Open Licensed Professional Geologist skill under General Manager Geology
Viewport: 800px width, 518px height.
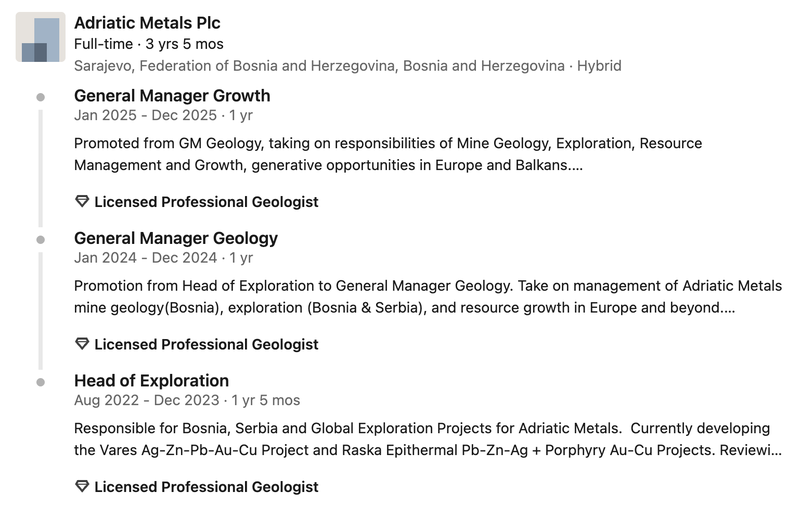(206, 344)
